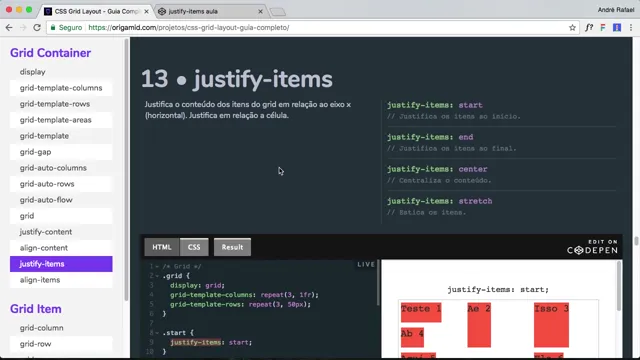Screen dimensions: 640x360
Task: Open grid-template-columns sidebar link
Action: coord(61,88)
